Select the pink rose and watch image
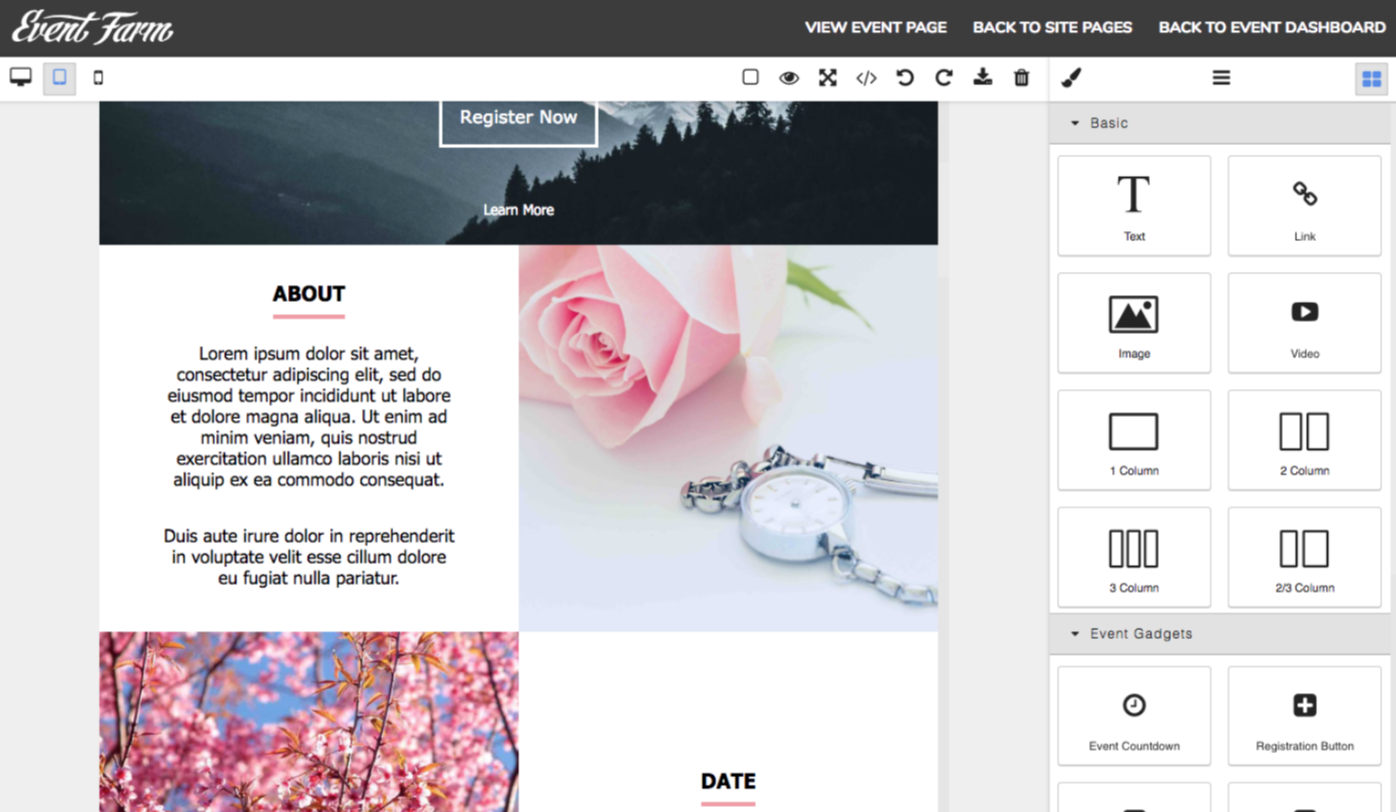 pos(728,438)
